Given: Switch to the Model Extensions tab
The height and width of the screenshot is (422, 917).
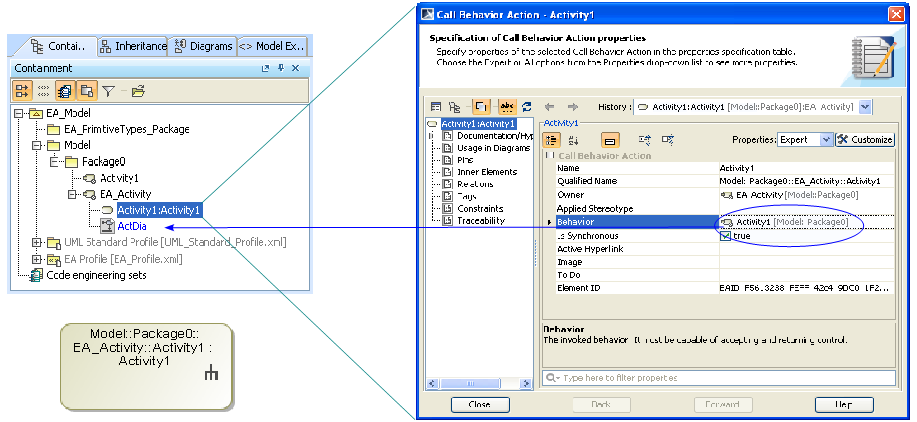Looking at the screenshot, I should 272,46.
